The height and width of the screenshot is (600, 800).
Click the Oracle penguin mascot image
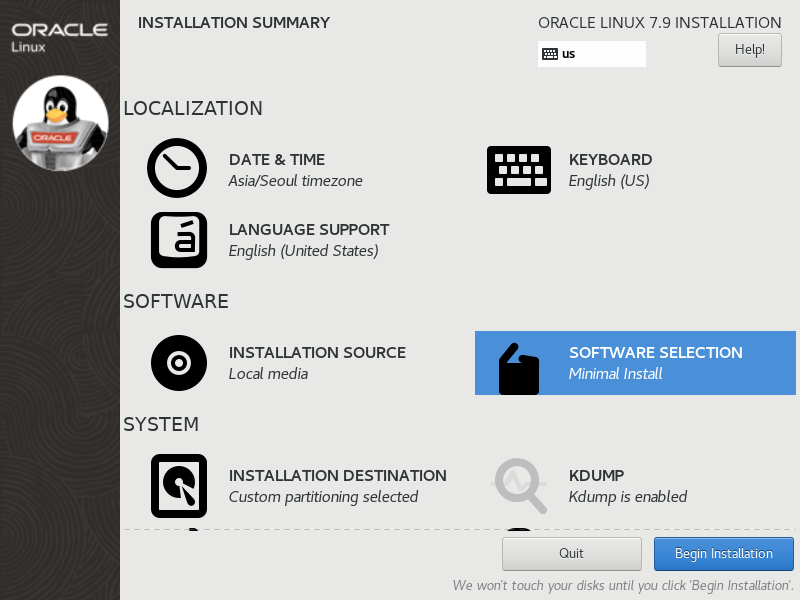coord(60,123)
